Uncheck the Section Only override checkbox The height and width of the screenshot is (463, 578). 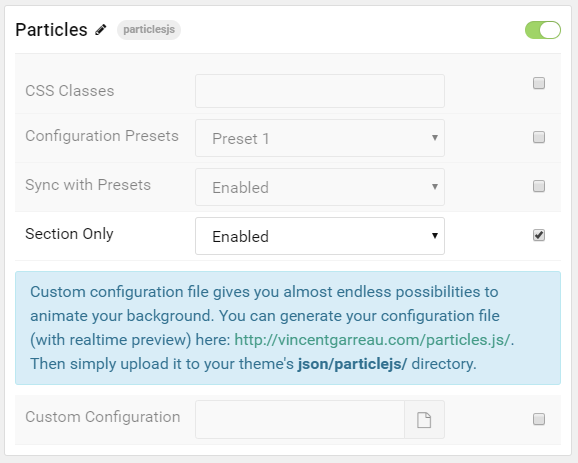coord(539,235)
